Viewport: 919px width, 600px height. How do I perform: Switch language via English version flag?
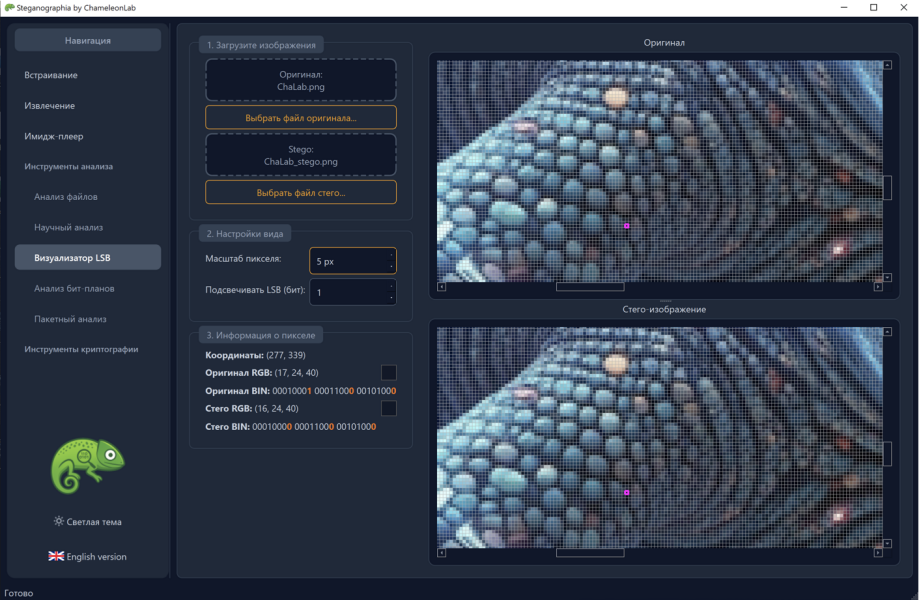point(56,556)
